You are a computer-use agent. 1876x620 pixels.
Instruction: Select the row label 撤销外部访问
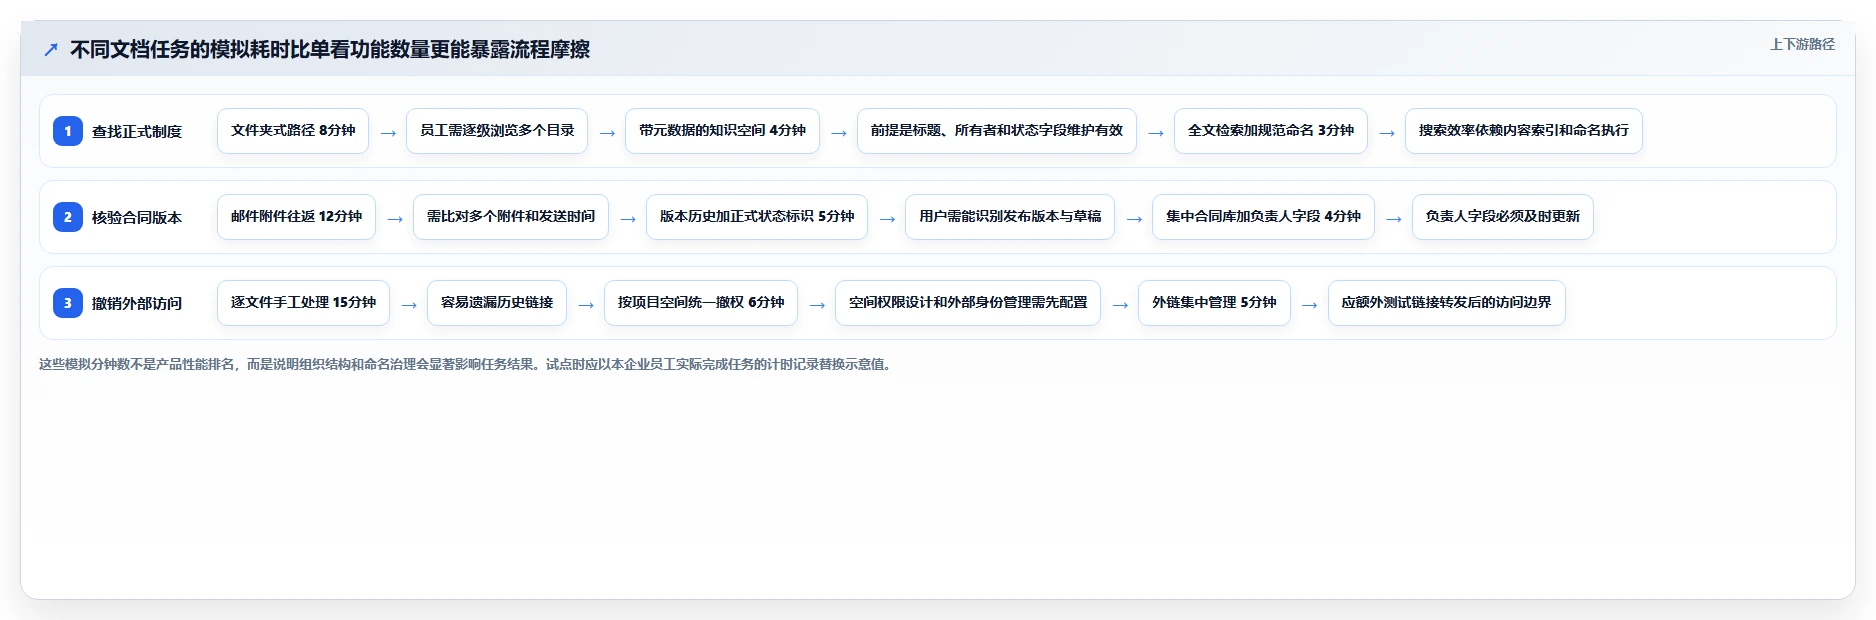137,303
